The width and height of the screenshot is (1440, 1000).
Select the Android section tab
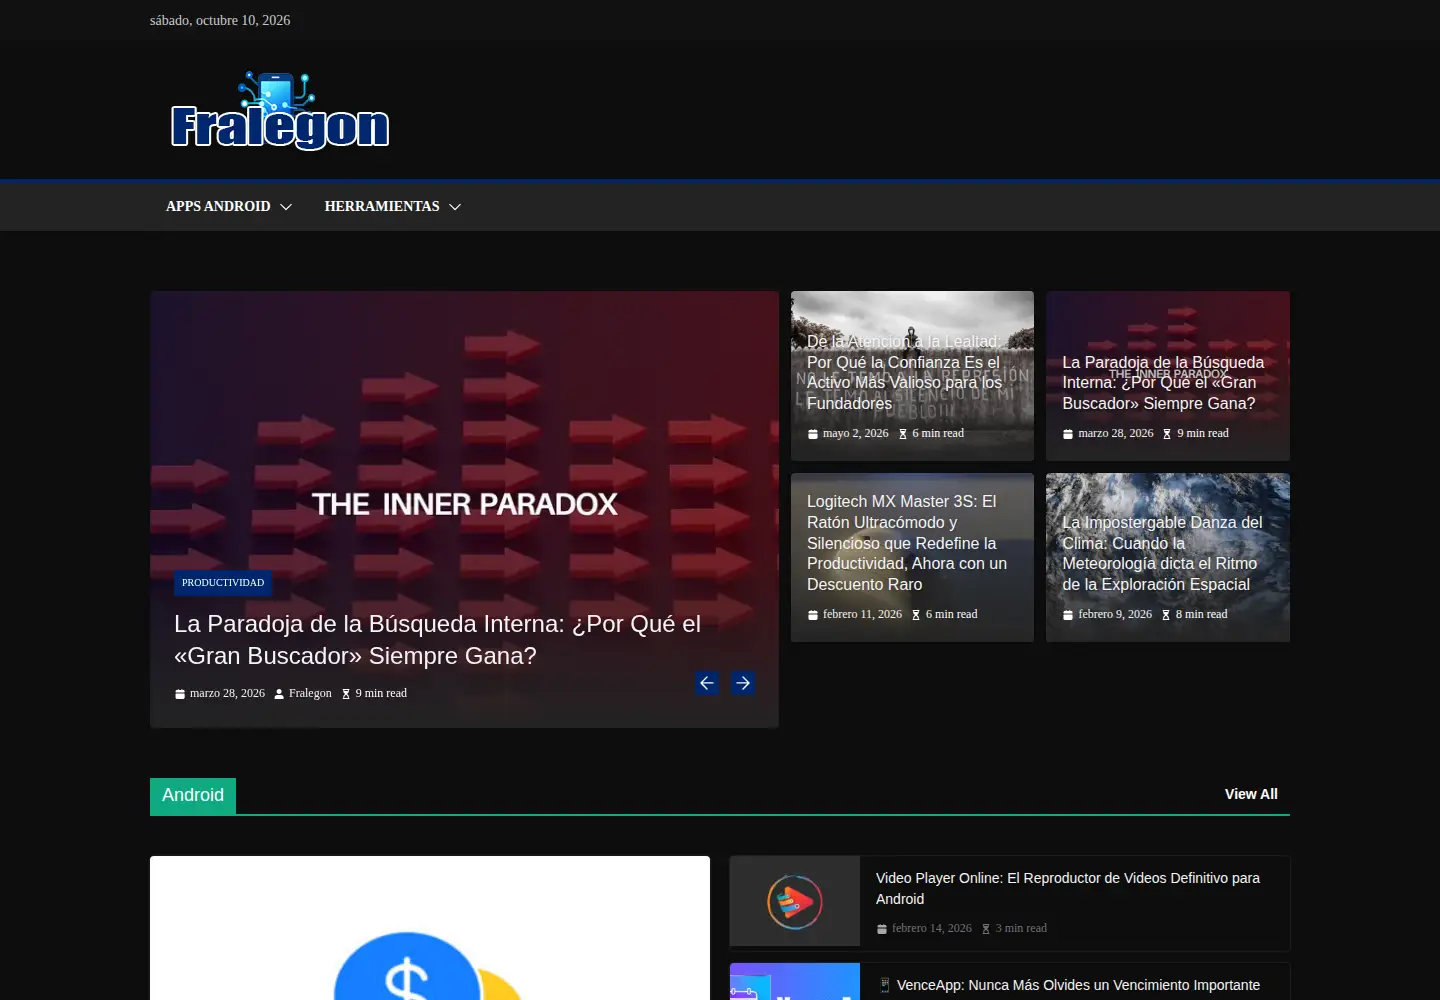(193, 796)
